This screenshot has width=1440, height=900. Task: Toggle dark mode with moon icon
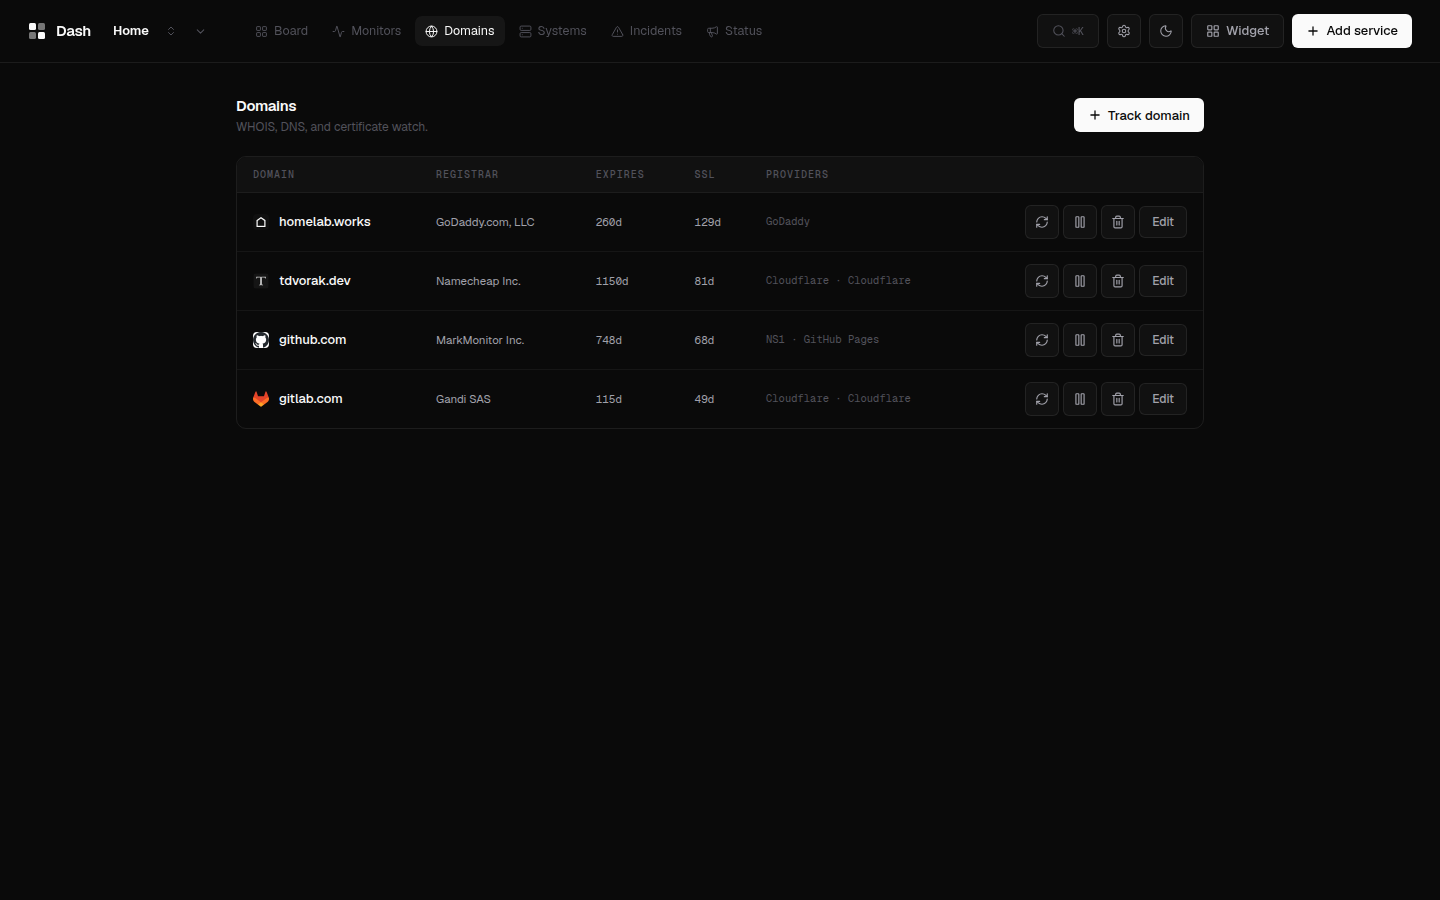(x=1166, y=31)
